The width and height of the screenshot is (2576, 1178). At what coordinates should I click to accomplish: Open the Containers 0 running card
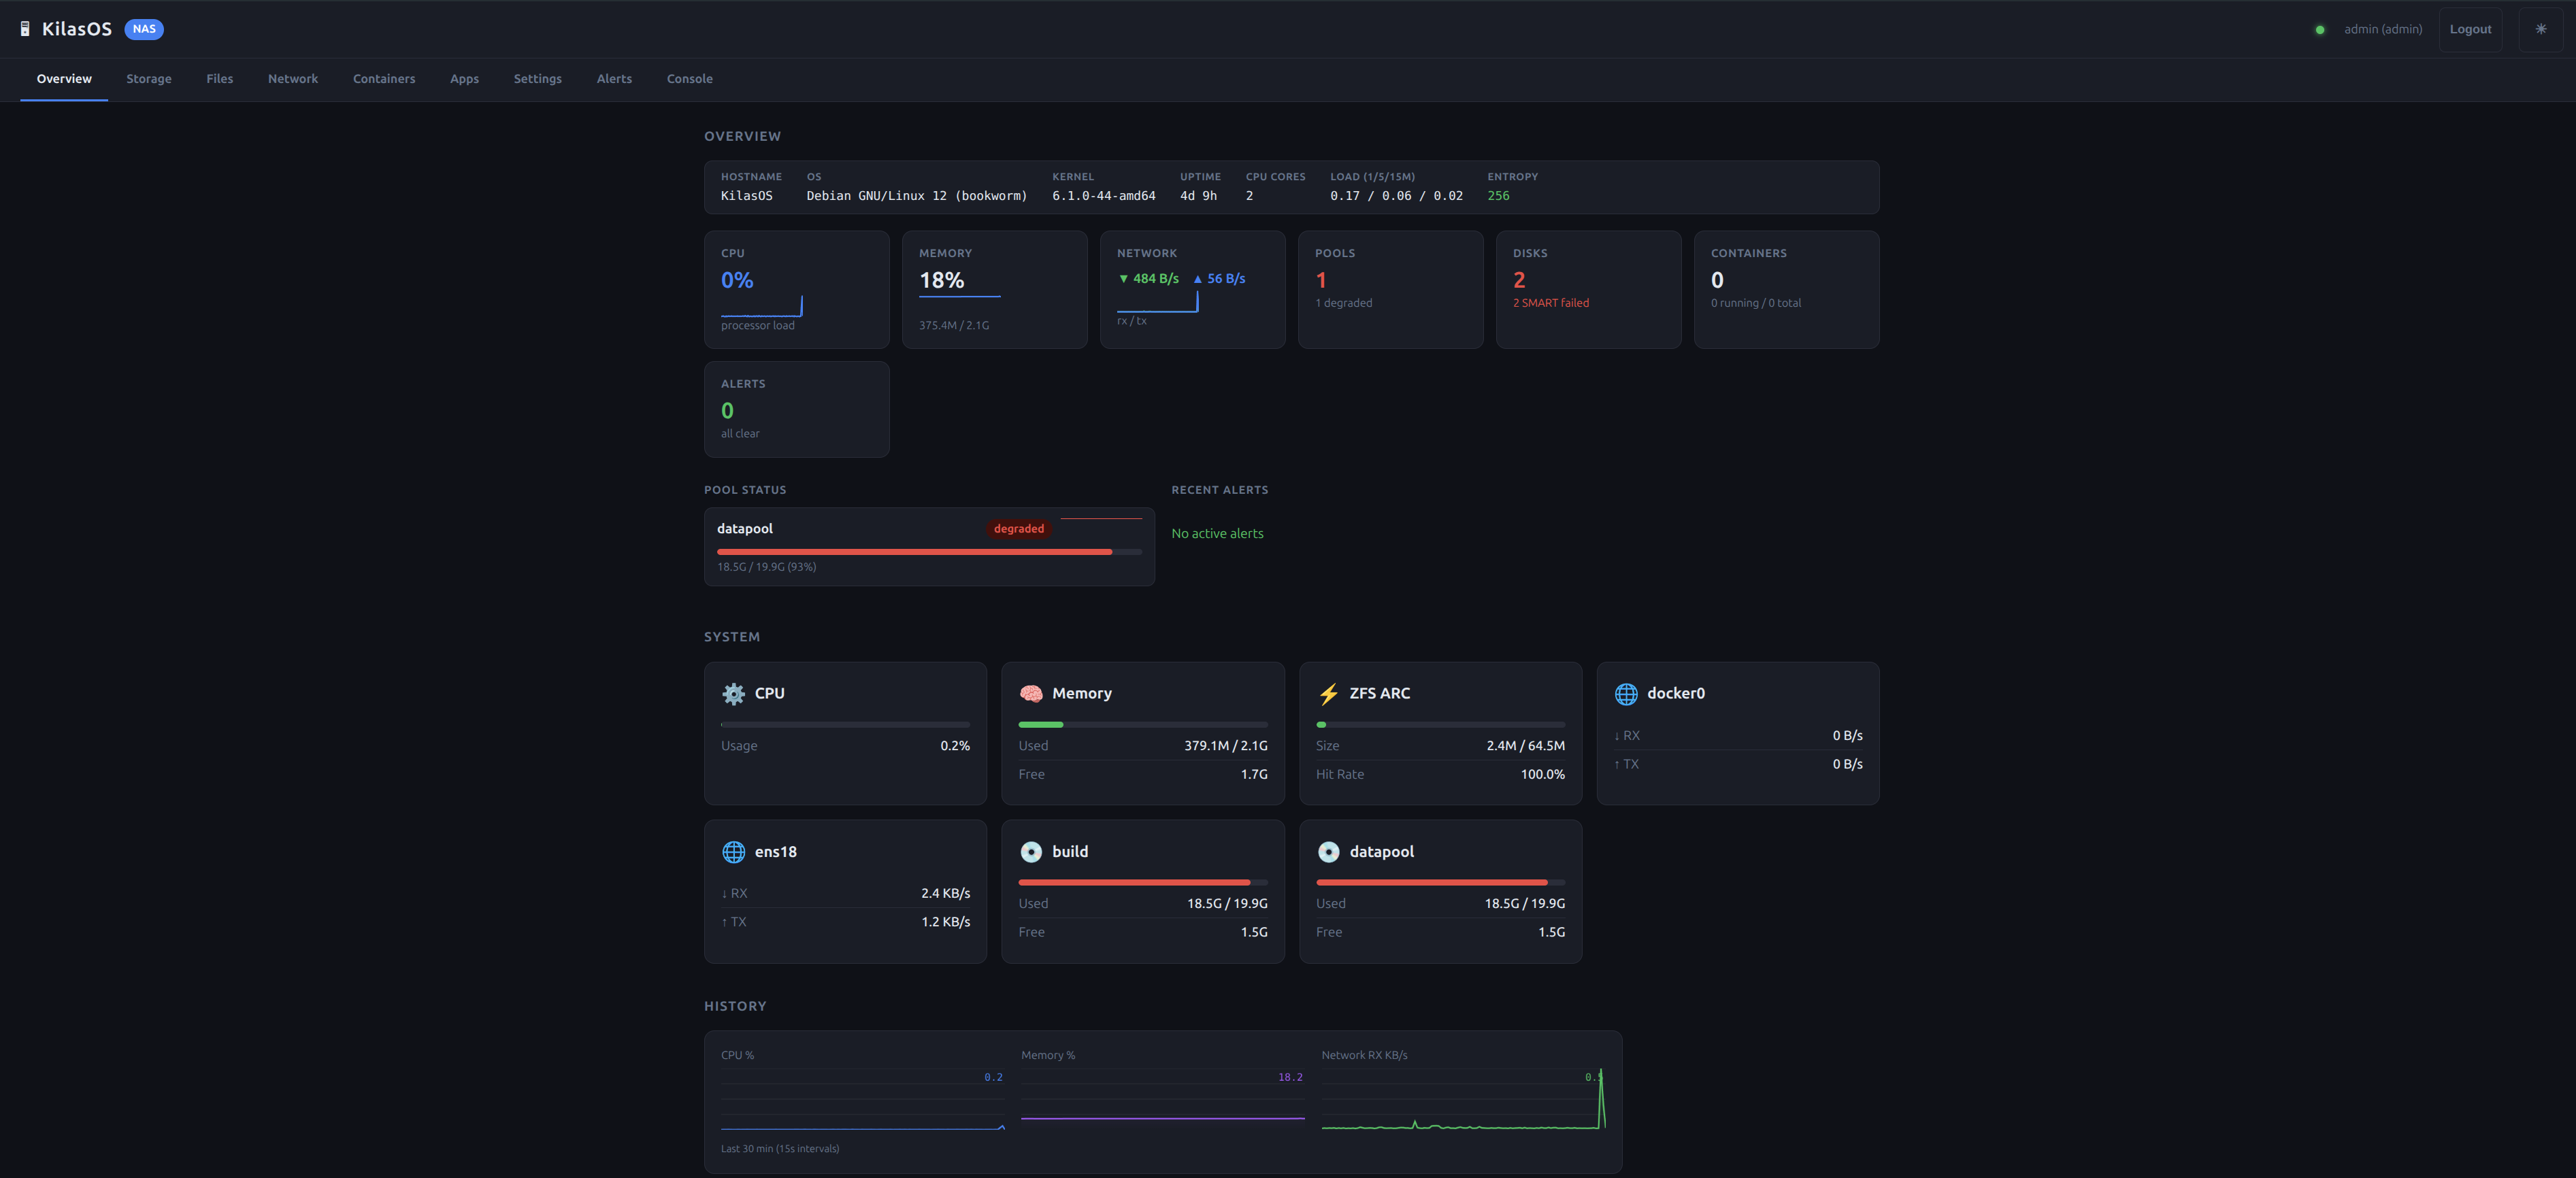pyautogui.click(x=1786, y=290)
